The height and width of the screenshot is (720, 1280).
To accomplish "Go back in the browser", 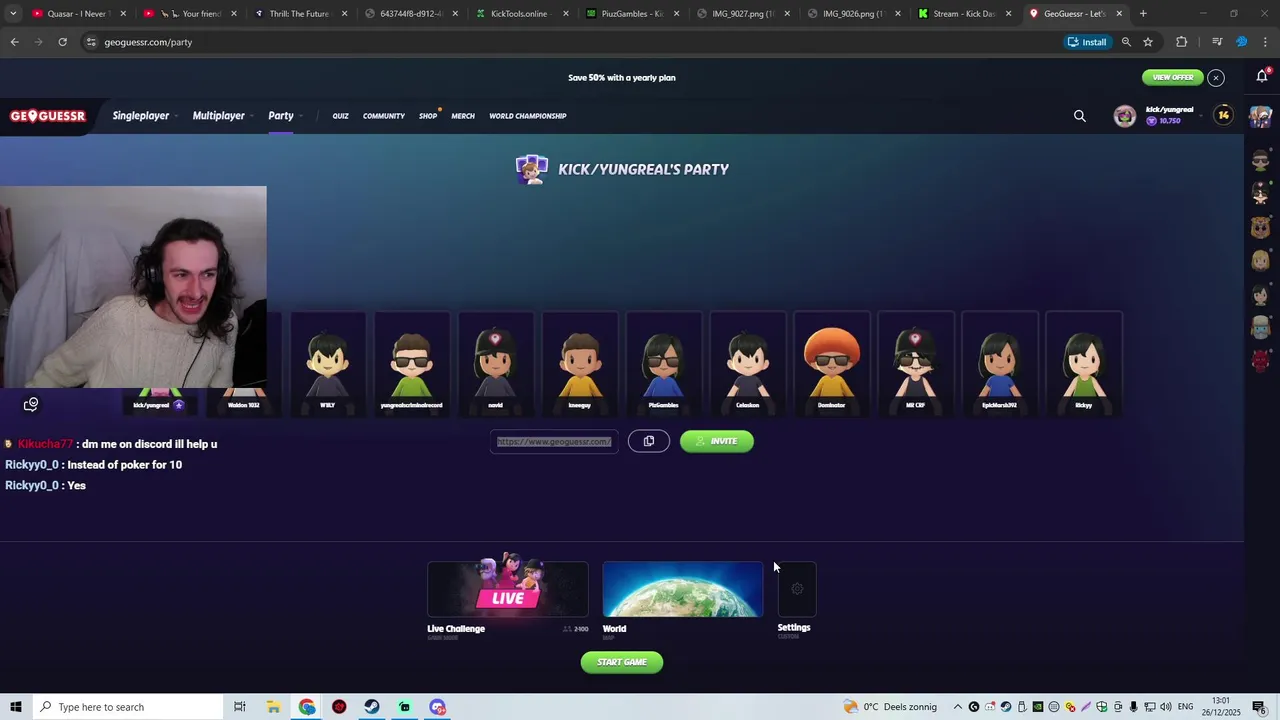I will tap(14, 42).
